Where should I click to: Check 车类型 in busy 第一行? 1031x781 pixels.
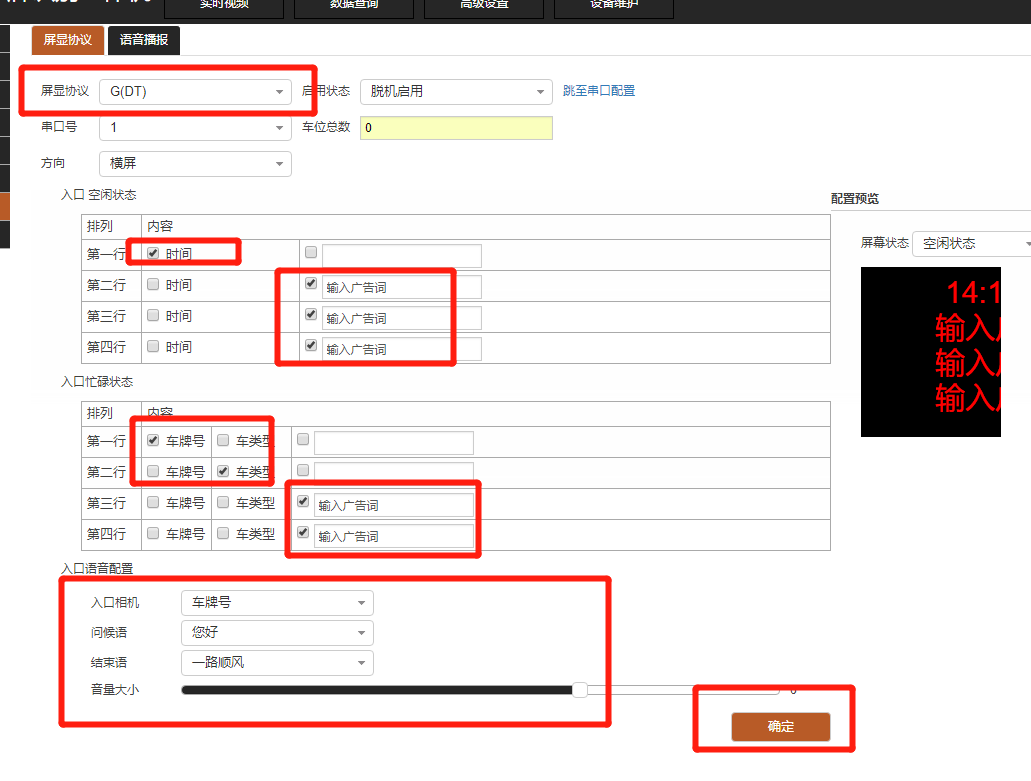[223, 440]
